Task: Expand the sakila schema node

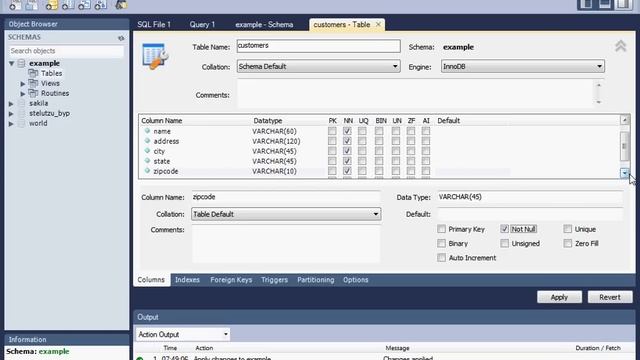Action: pyautogui.click(x=11, y=104)
